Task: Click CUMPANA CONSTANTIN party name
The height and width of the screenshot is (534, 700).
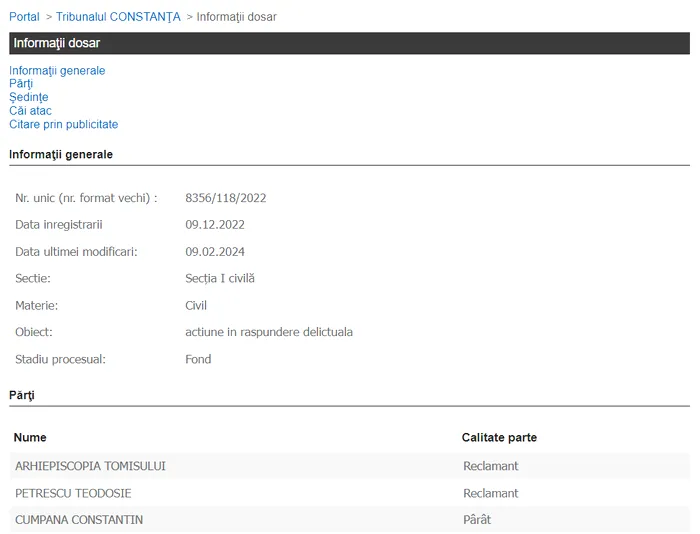Action: (x=79, y=520)
